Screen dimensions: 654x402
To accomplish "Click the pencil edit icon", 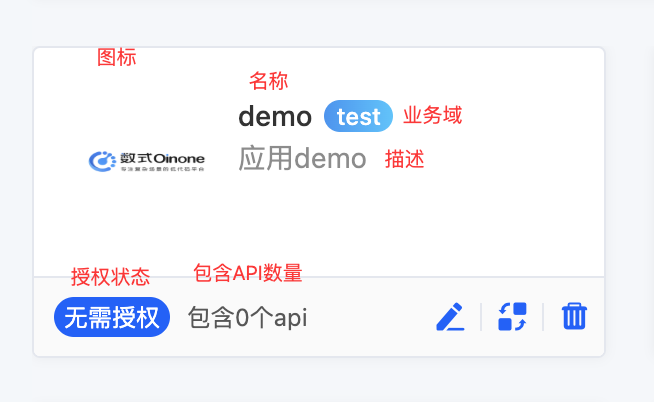I will 450,317.
